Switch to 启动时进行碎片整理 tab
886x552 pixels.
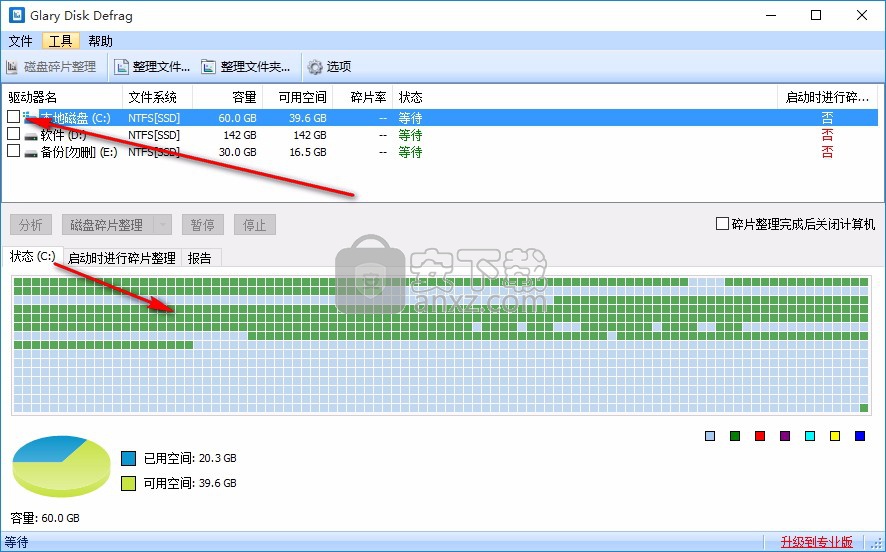122,258
